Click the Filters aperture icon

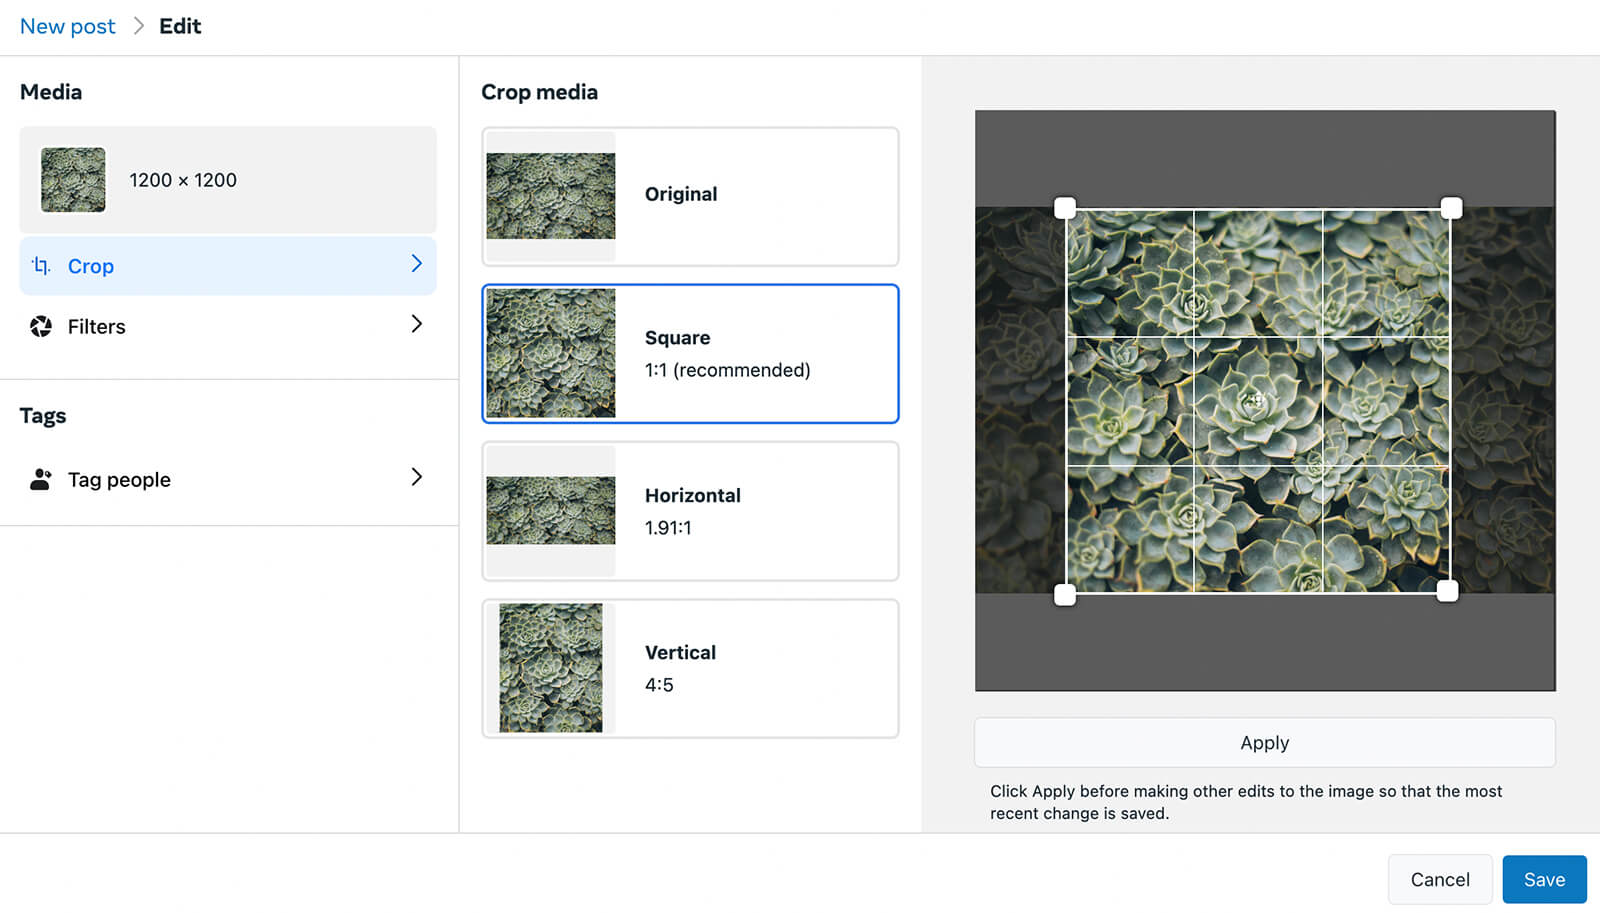coord(41,326)
